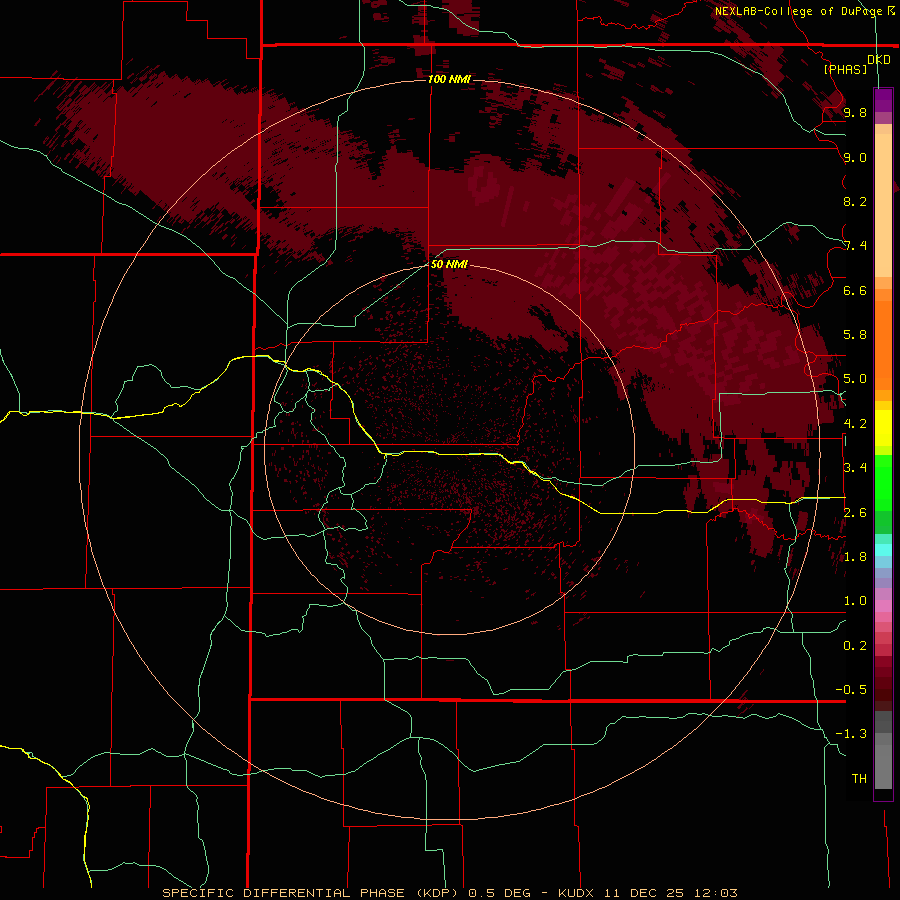Click the 1.0 scale value
Viewport: 900px width, 900px height.
coord(855,601)
